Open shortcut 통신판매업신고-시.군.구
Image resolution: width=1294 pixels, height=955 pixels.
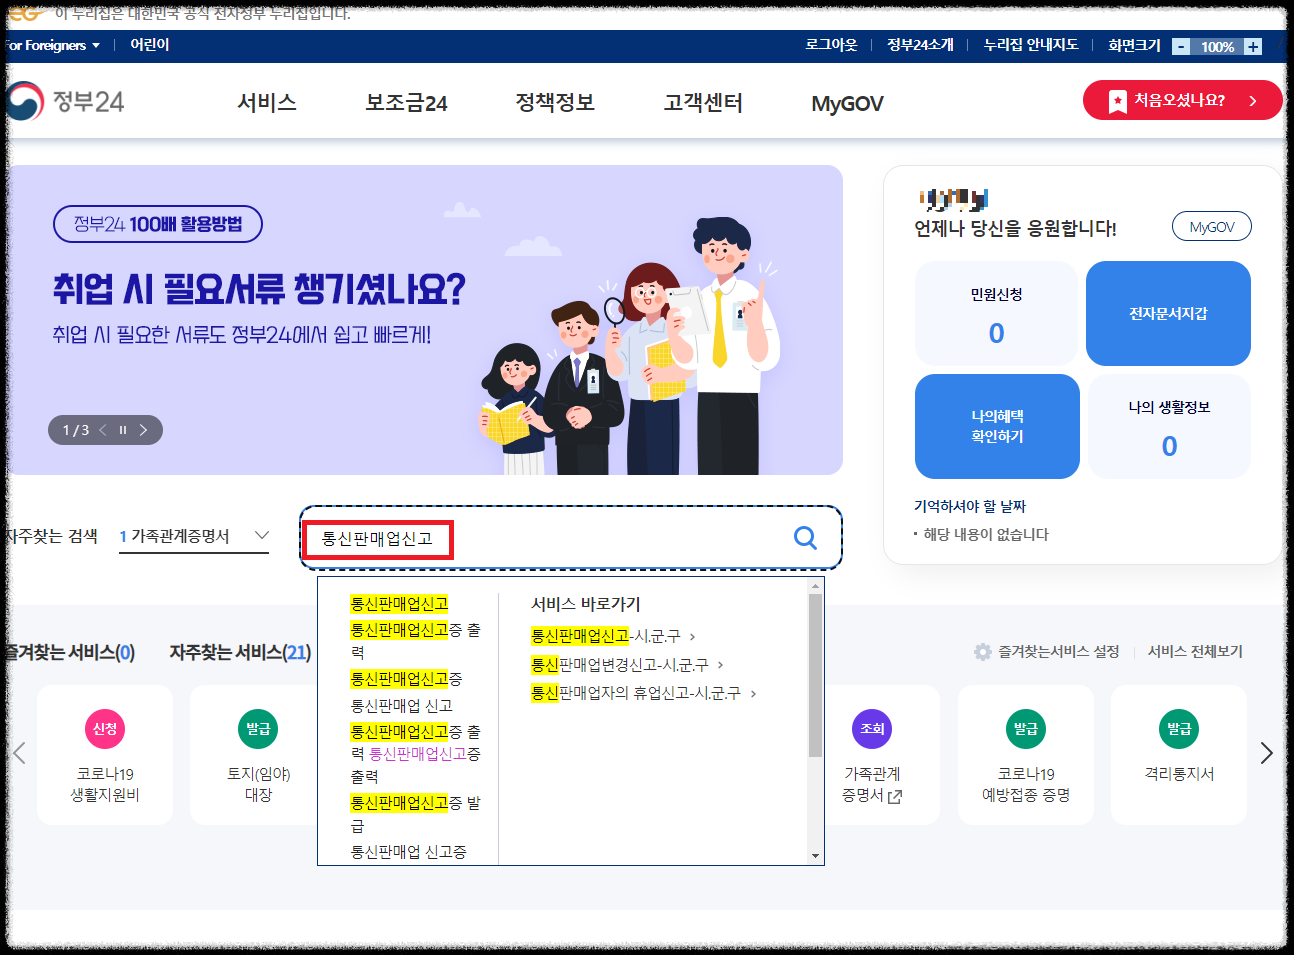point(613,636)
